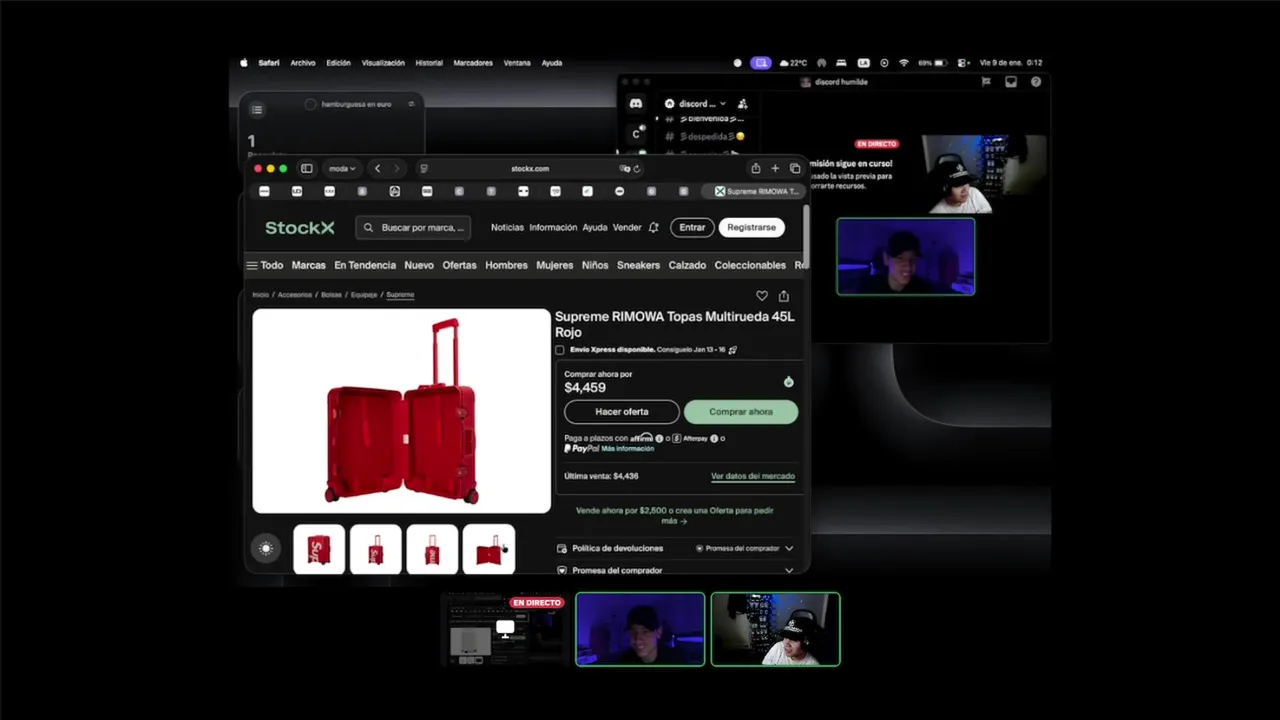Favorite the product with the heart icon

coord(762,296)
